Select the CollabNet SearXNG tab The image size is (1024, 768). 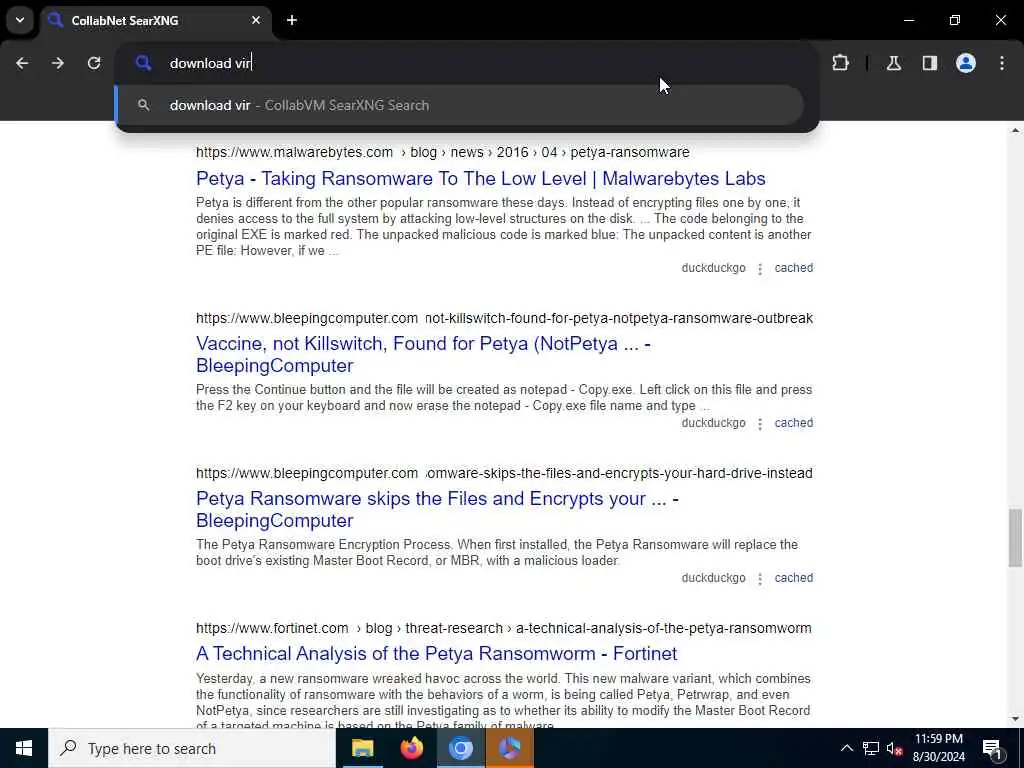(x=157, y=21)
